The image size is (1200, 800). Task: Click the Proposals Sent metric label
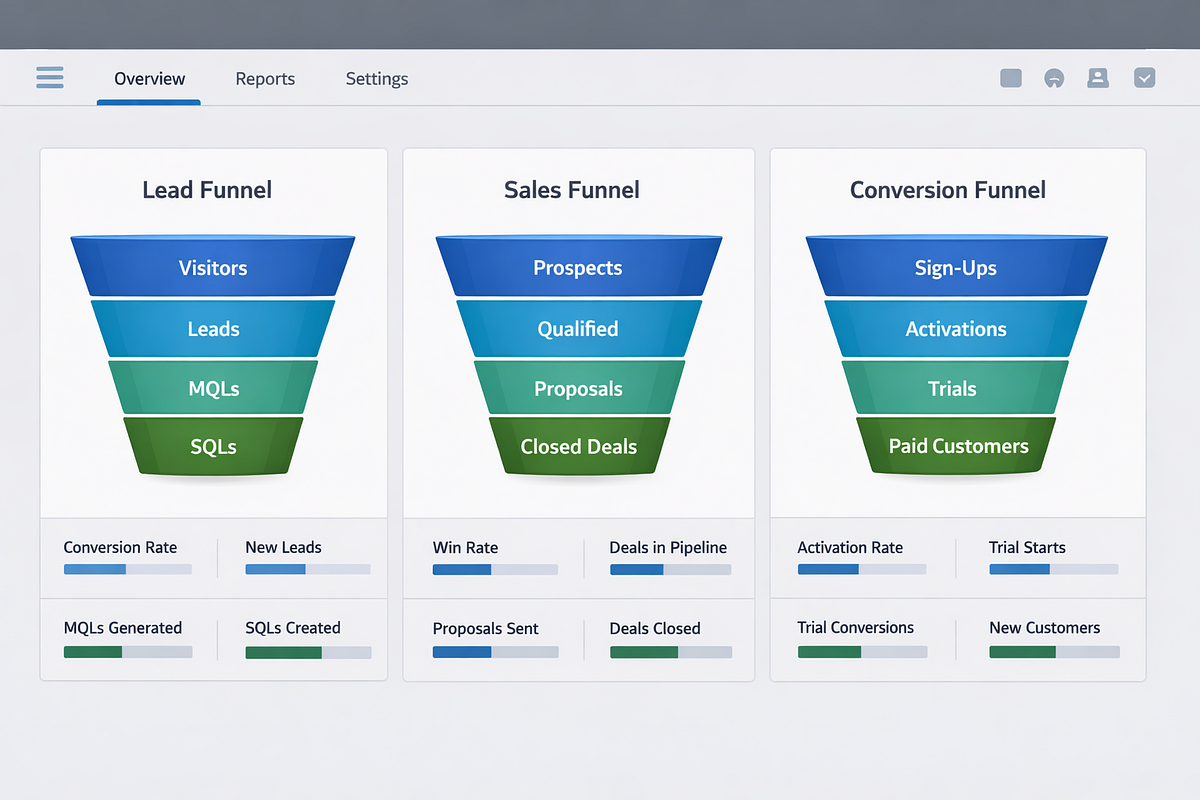coord(485,628)
